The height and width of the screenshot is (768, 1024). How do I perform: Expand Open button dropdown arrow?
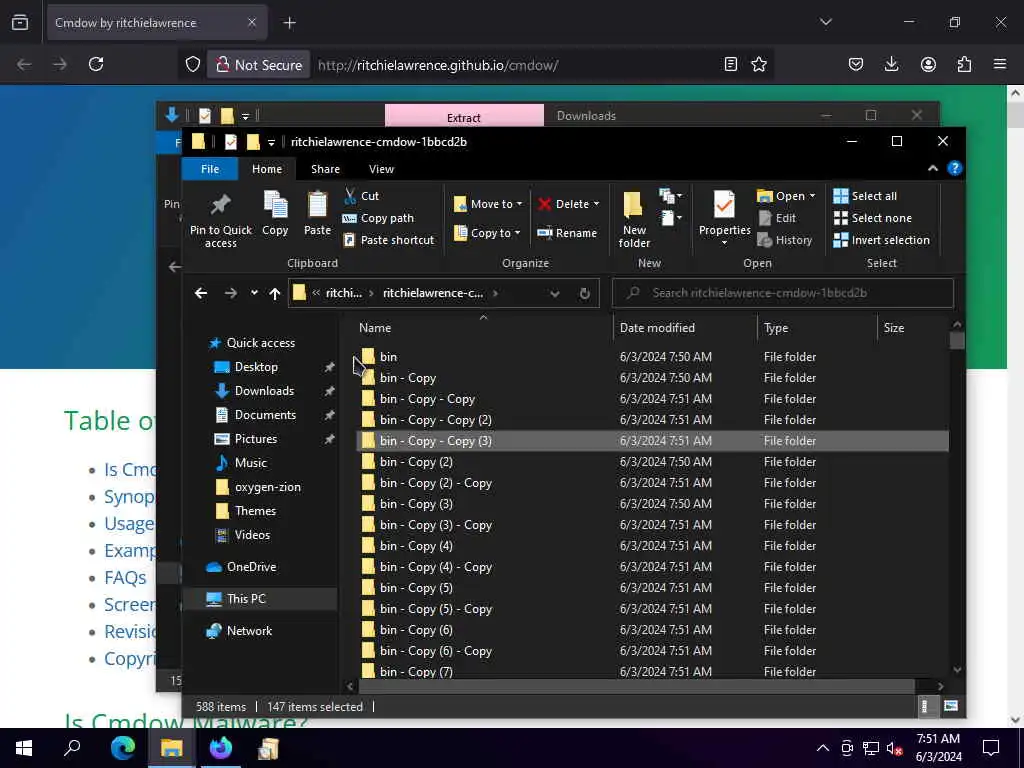click(812, 196)
